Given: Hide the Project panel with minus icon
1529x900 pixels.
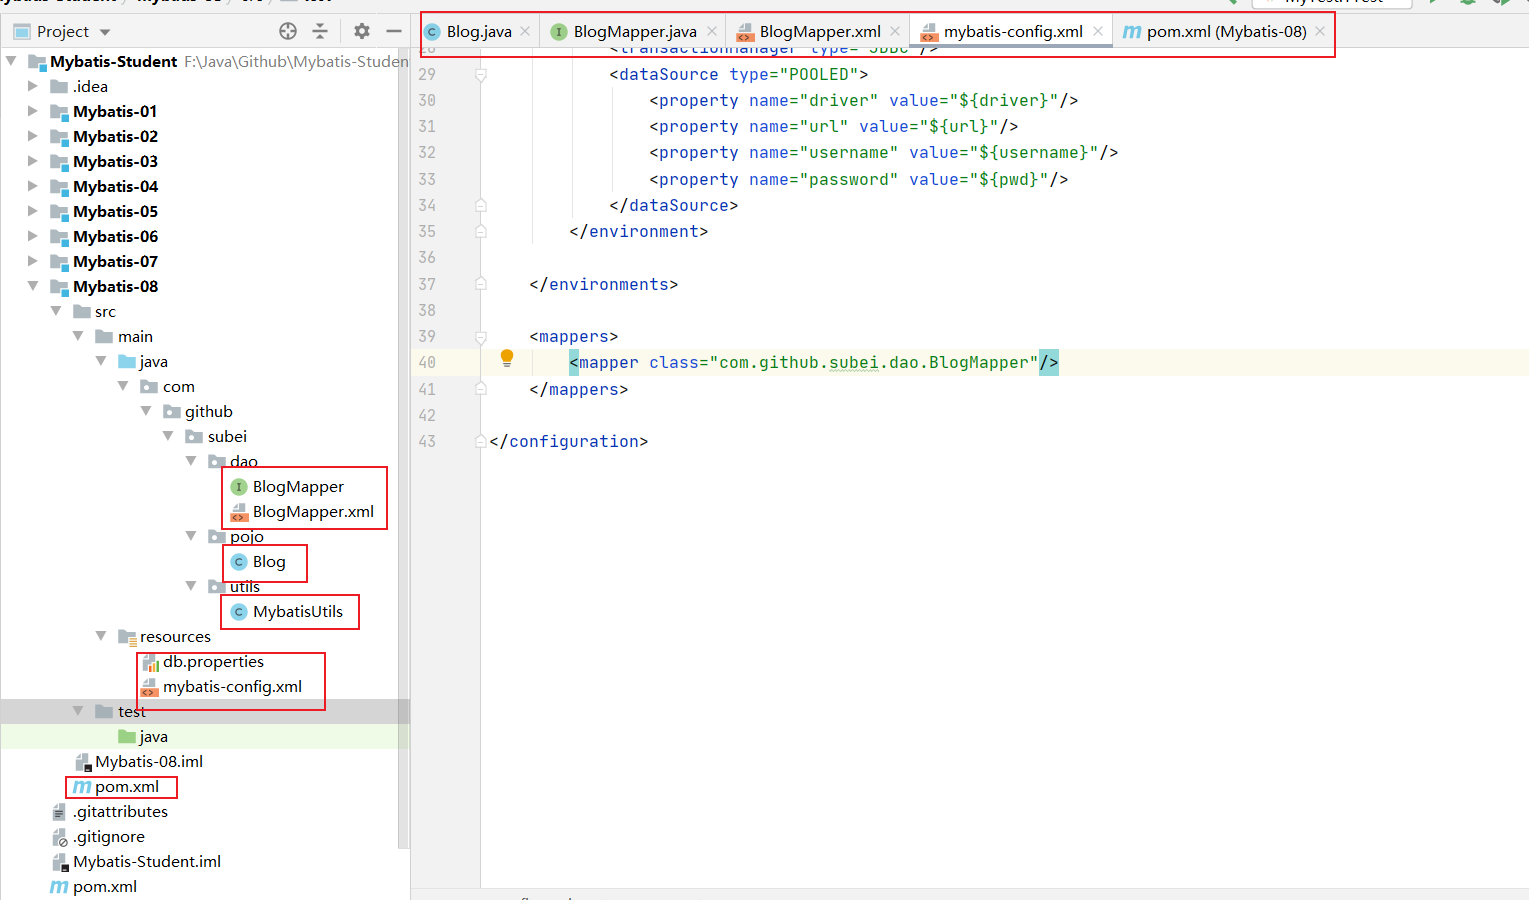Looking at the screenshot, I should 394,31.
